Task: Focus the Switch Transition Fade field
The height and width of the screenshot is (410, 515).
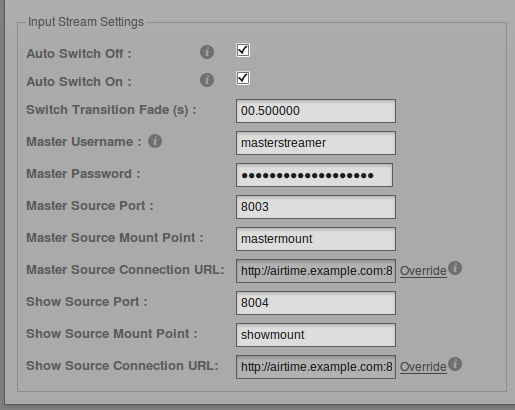Action: (316, 111)
